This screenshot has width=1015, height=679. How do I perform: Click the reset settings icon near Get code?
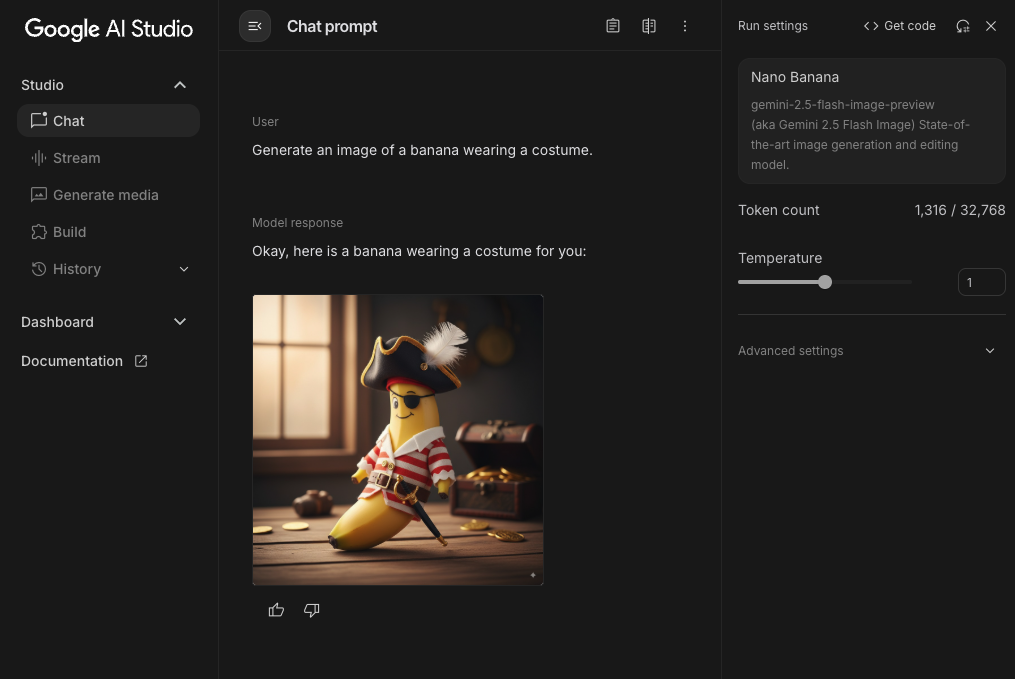pos(963,26)
